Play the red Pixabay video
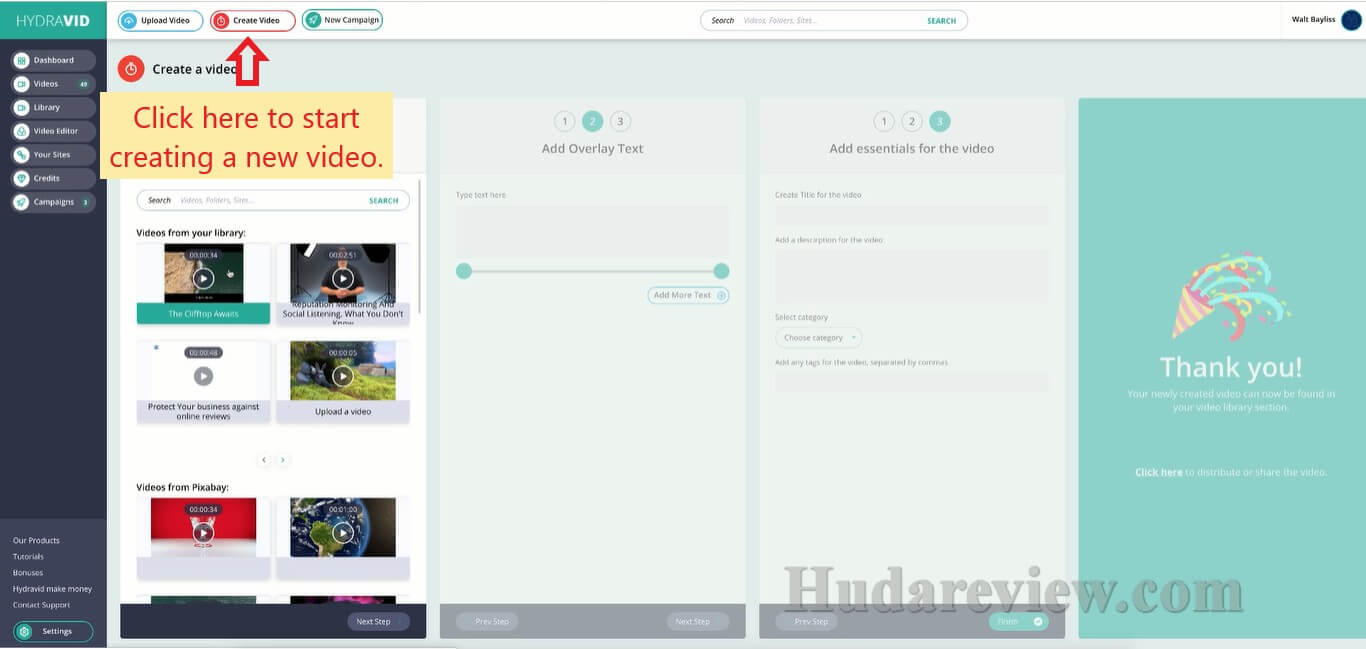 point(203,533)
